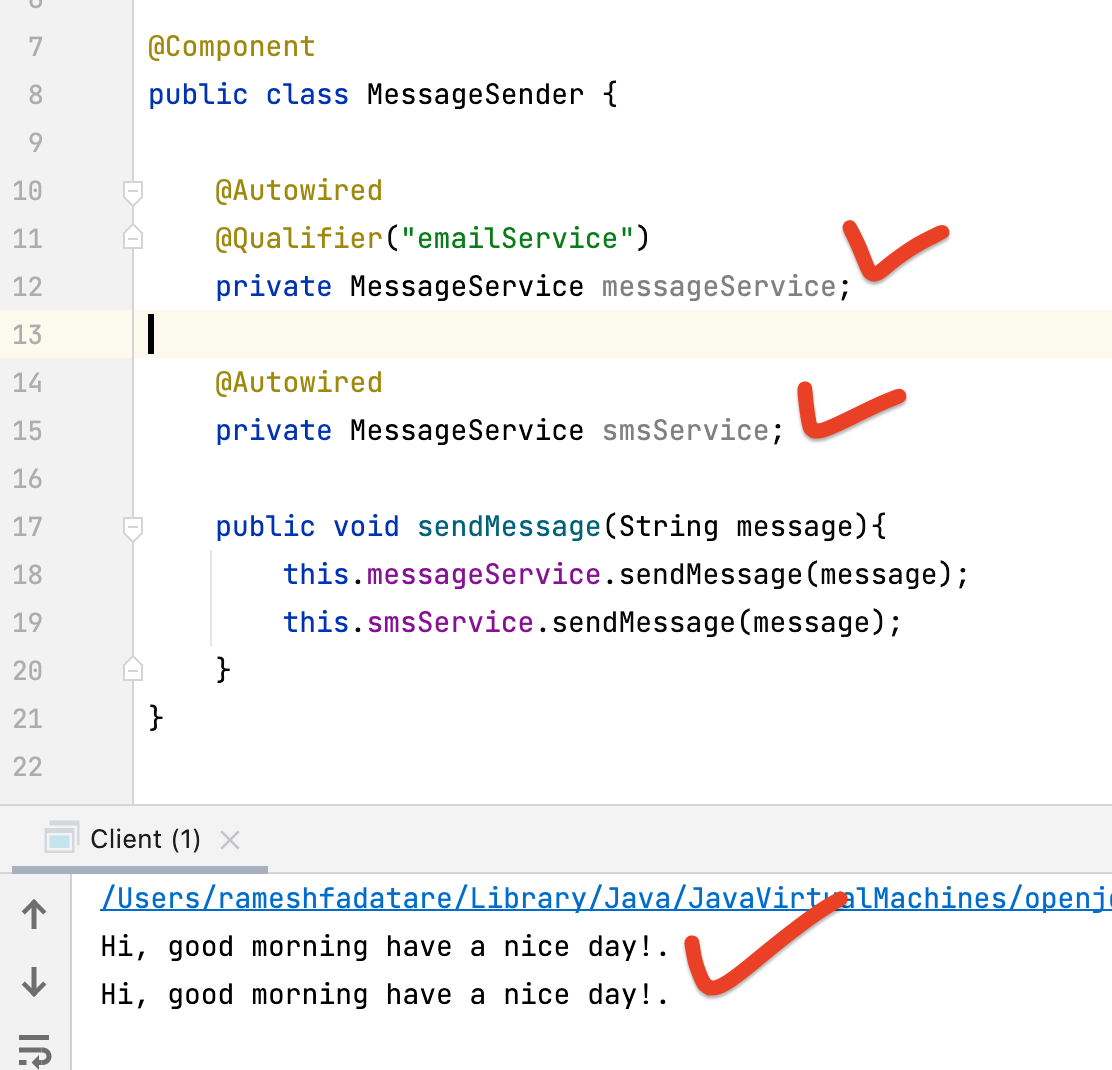Click the down arrow in the console
This screenshot has height=1070, width=1112.
pyautogui.click(x=34, y=982)
